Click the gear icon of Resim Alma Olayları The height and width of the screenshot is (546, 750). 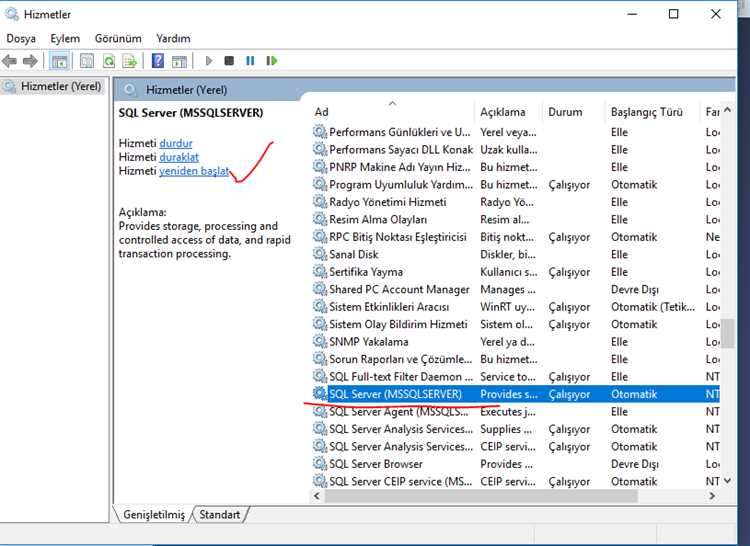click(320, 219)
